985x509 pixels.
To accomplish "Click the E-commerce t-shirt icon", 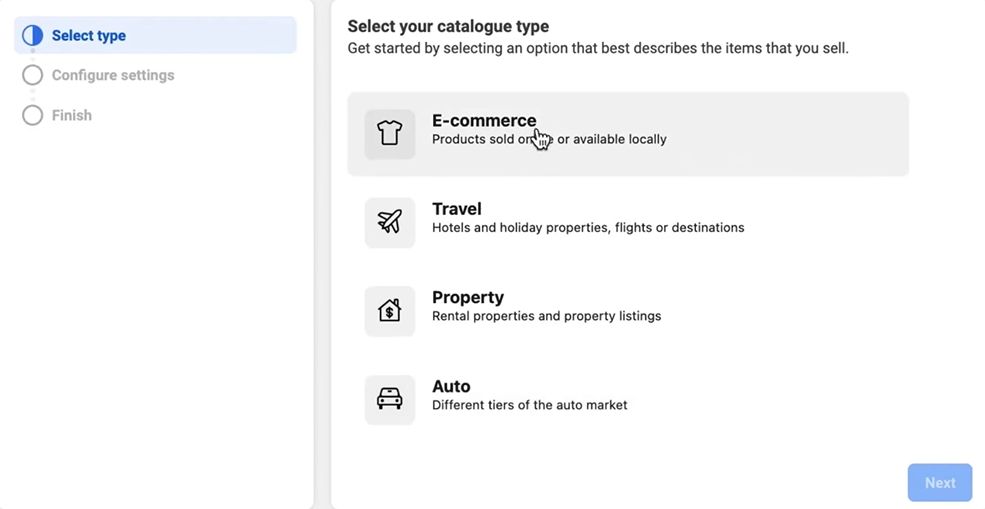I will pyautogui.click(x=389, y=134).
